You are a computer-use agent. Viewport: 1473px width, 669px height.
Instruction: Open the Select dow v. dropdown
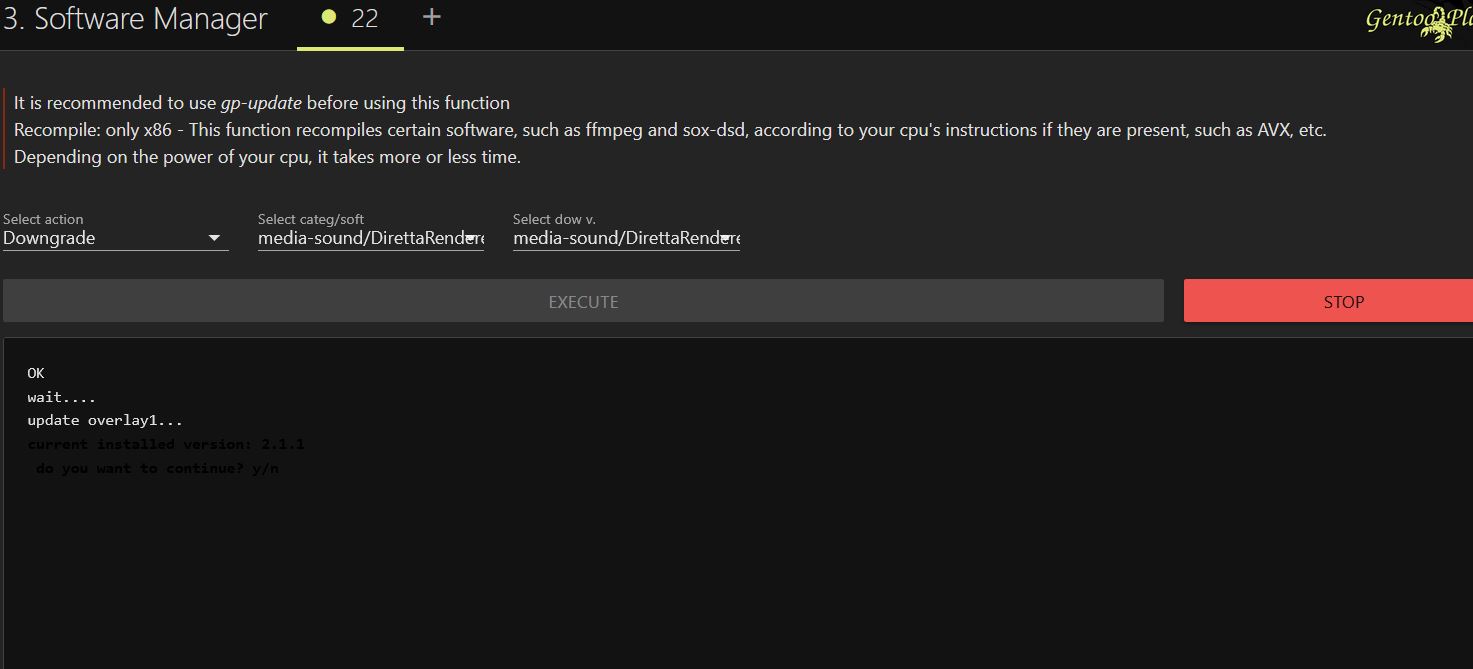(x=626, y=238)
